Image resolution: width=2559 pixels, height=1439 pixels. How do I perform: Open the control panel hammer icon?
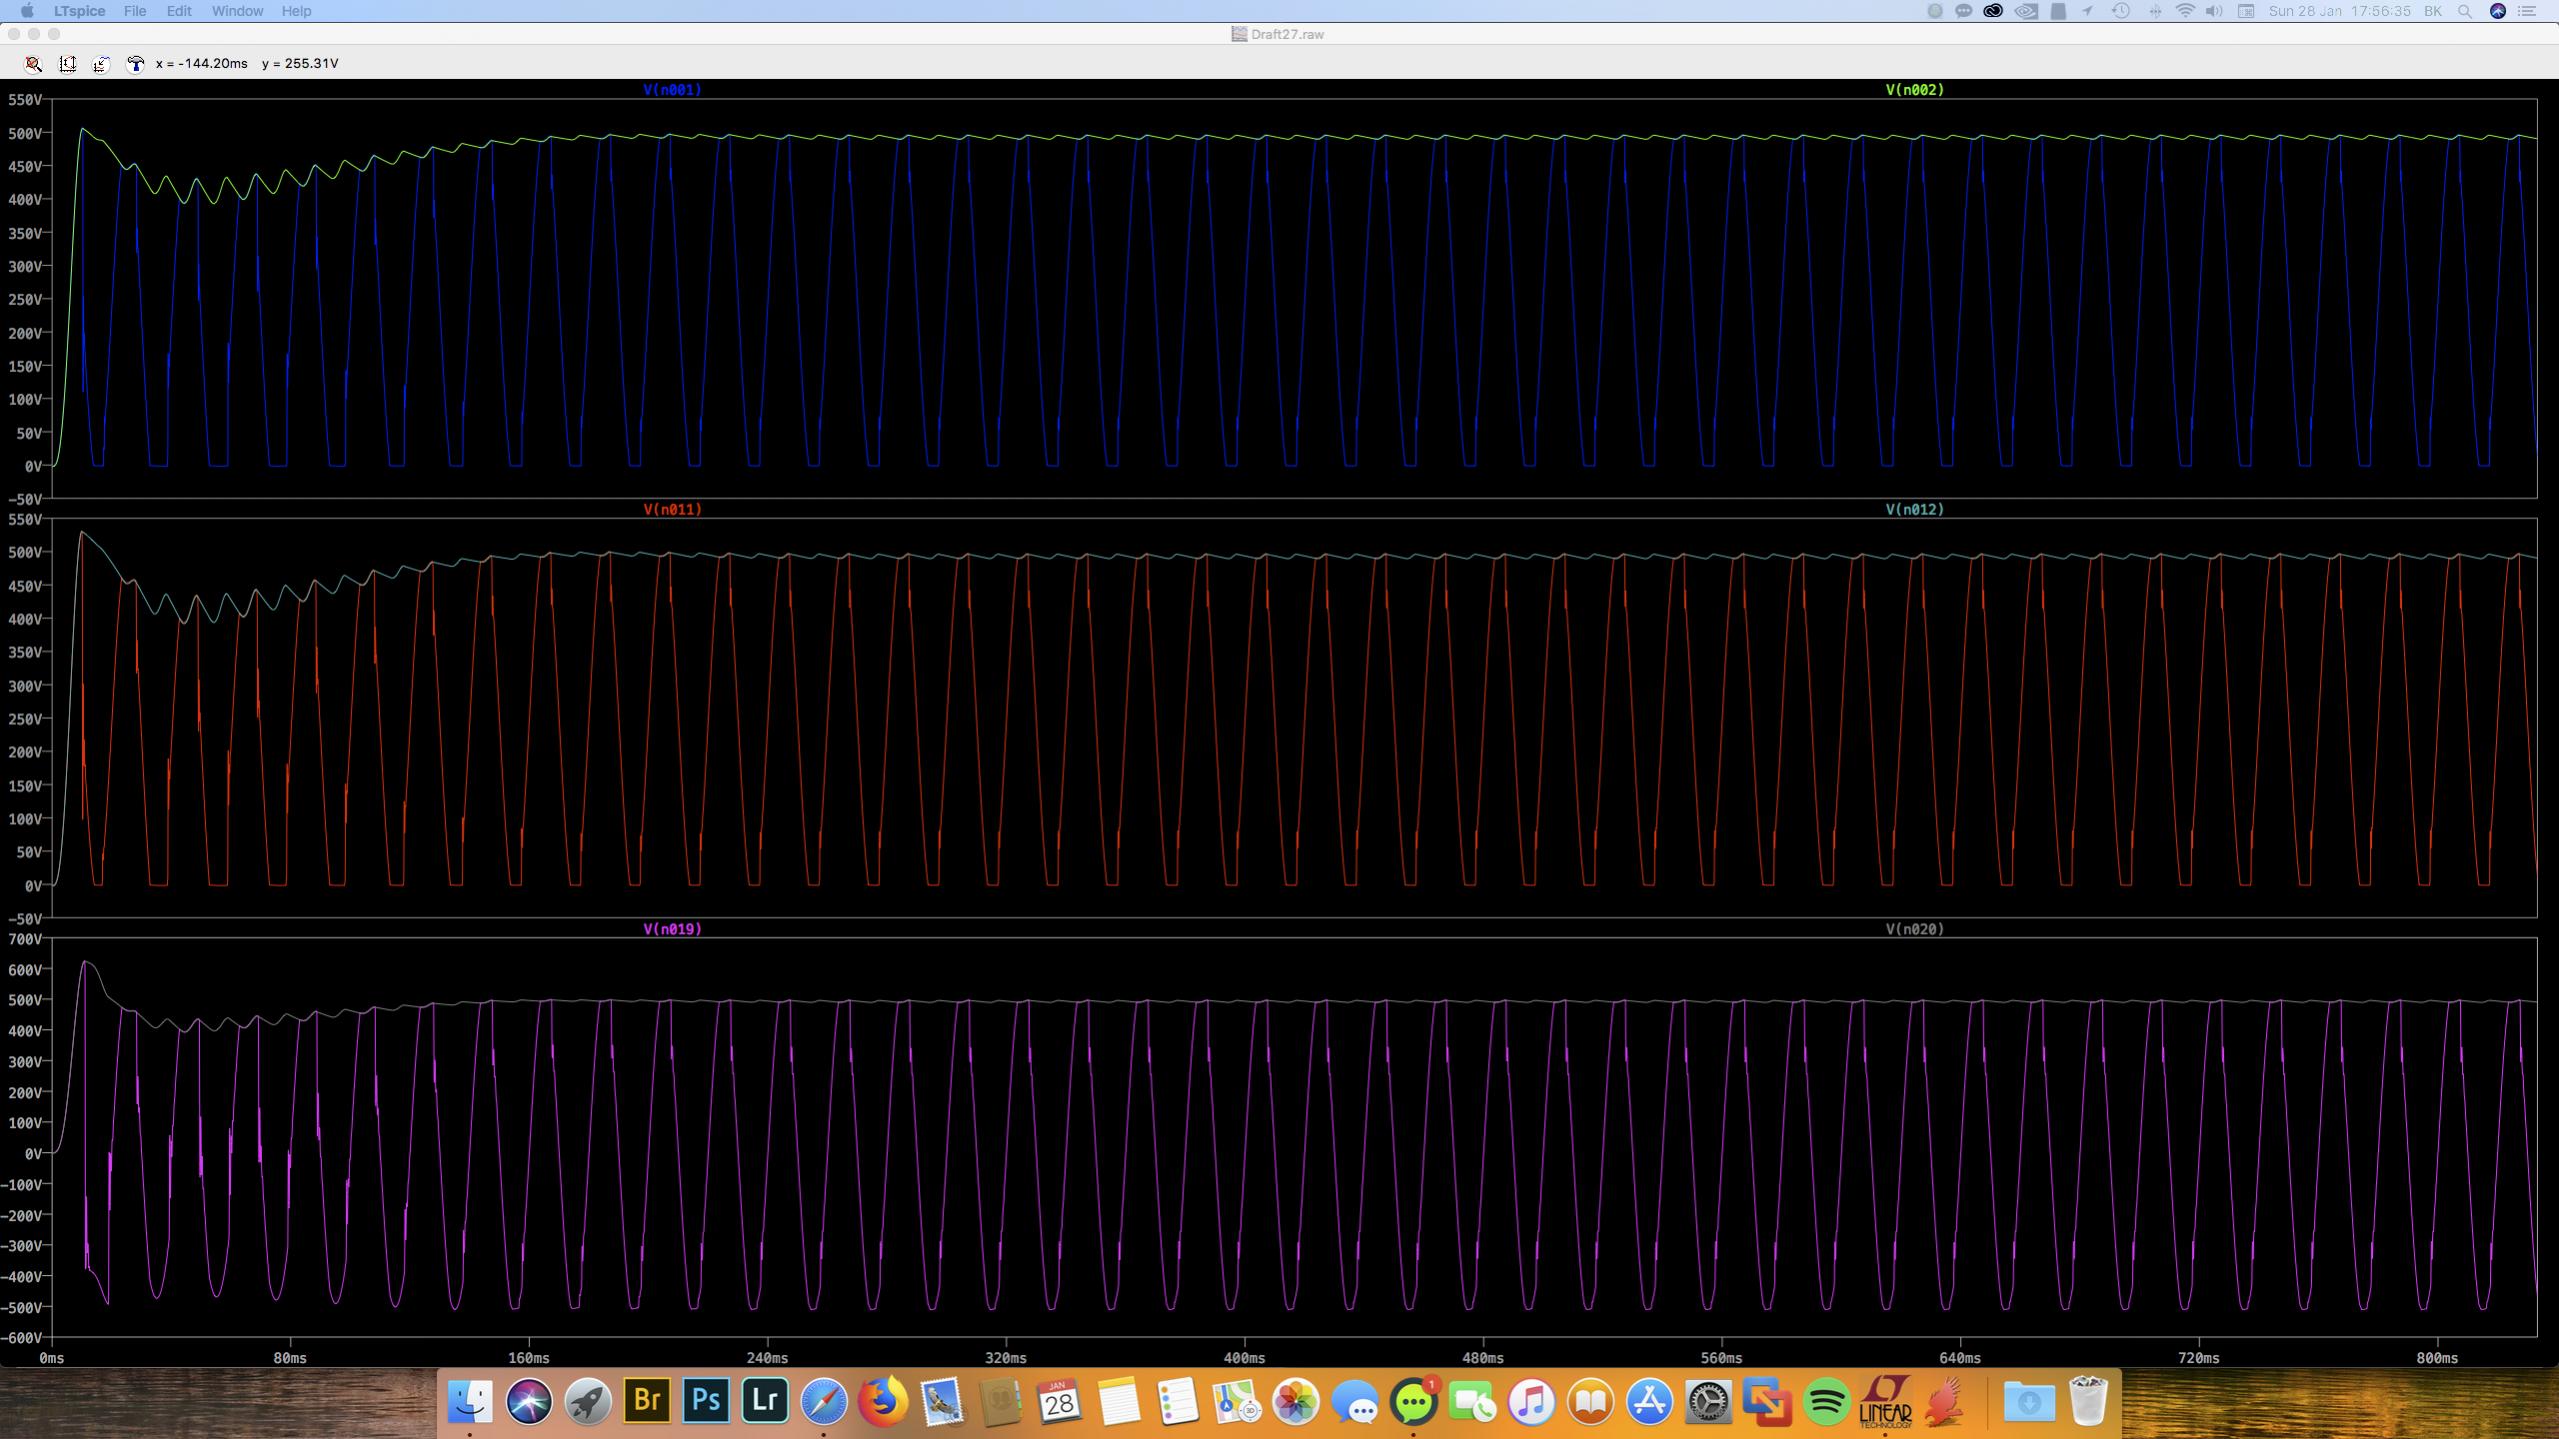click(x=135, y=63)
